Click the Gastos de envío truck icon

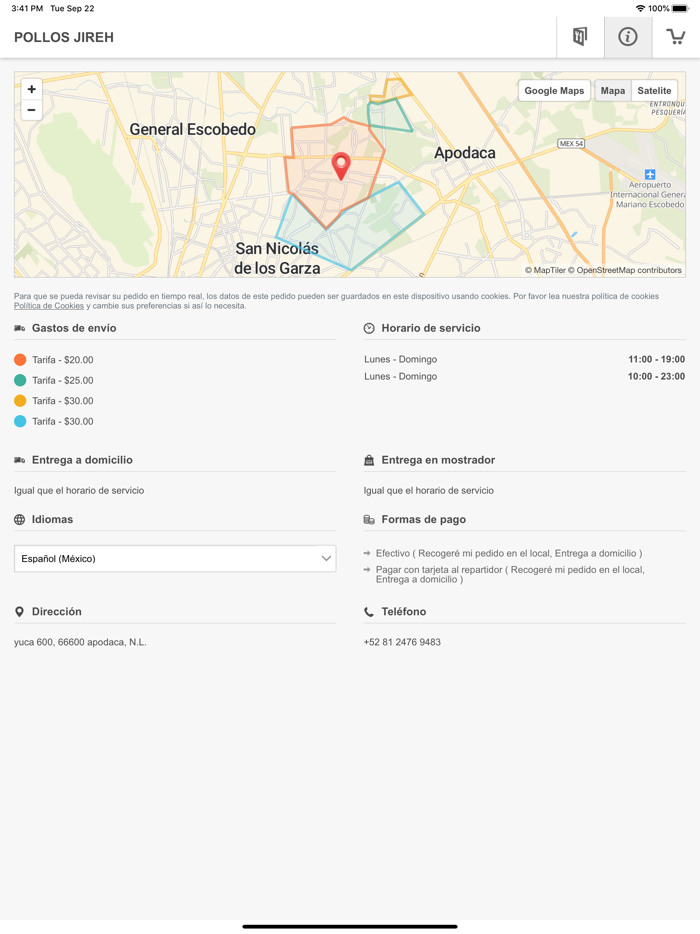tap(20, 328)
